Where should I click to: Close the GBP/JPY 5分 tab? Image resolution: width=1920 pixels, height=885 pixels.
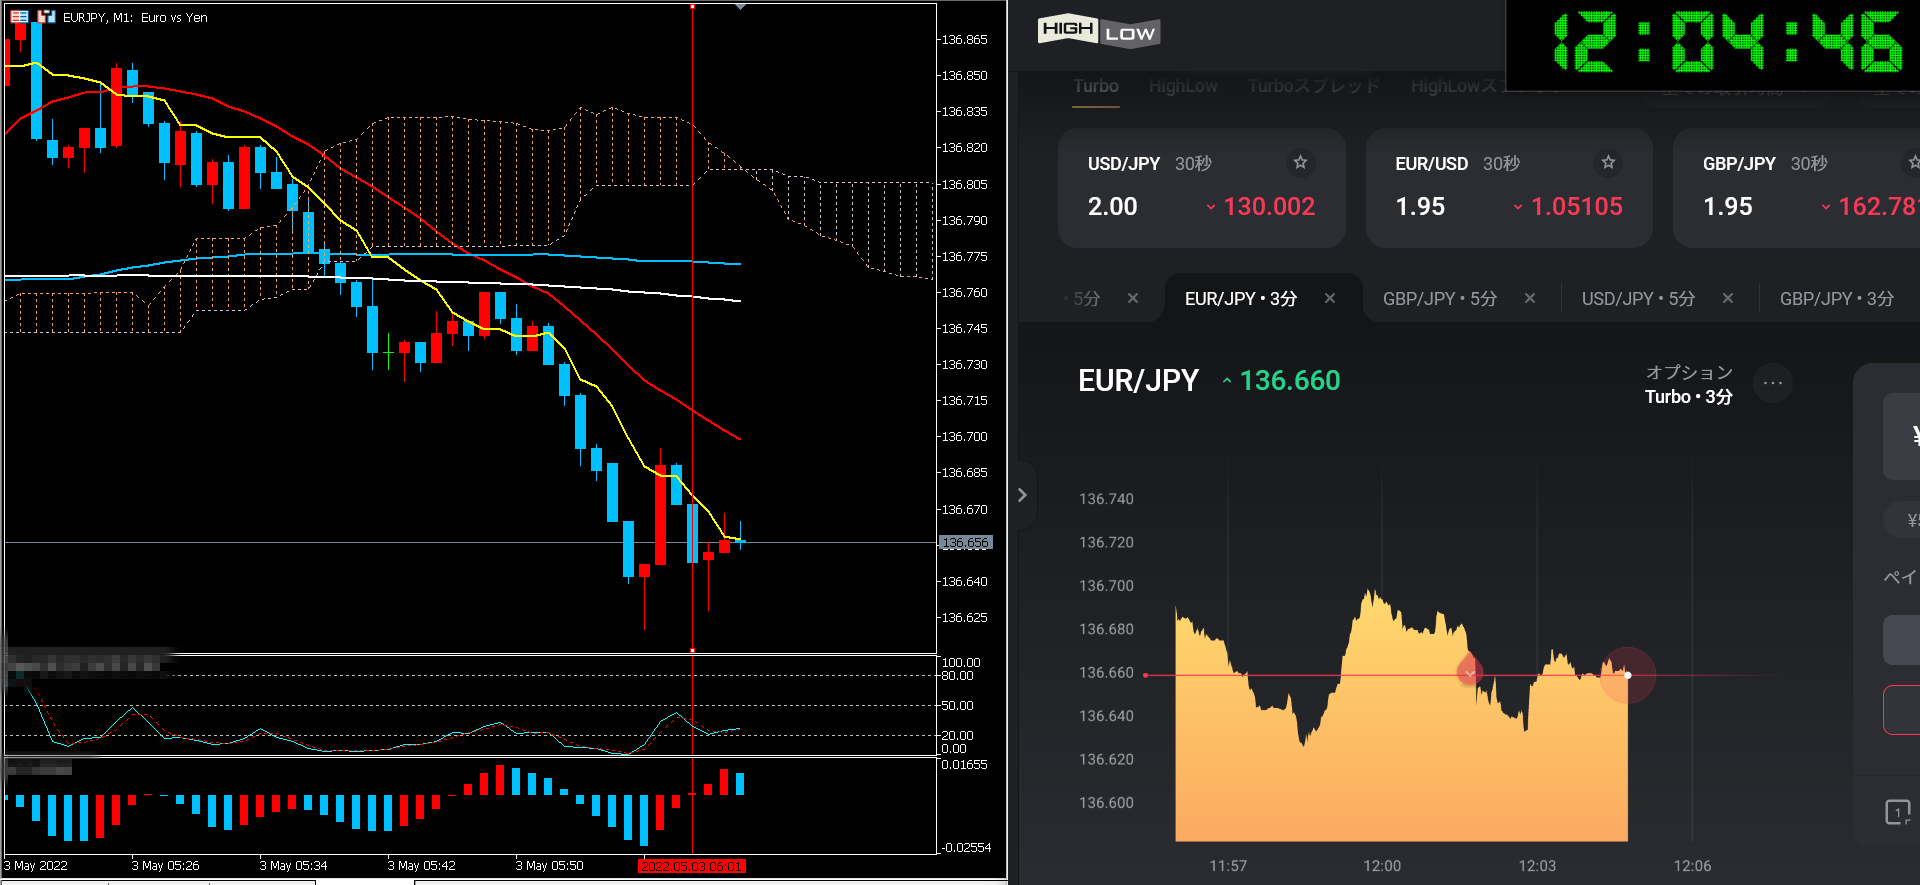(x=1529, y=298)
